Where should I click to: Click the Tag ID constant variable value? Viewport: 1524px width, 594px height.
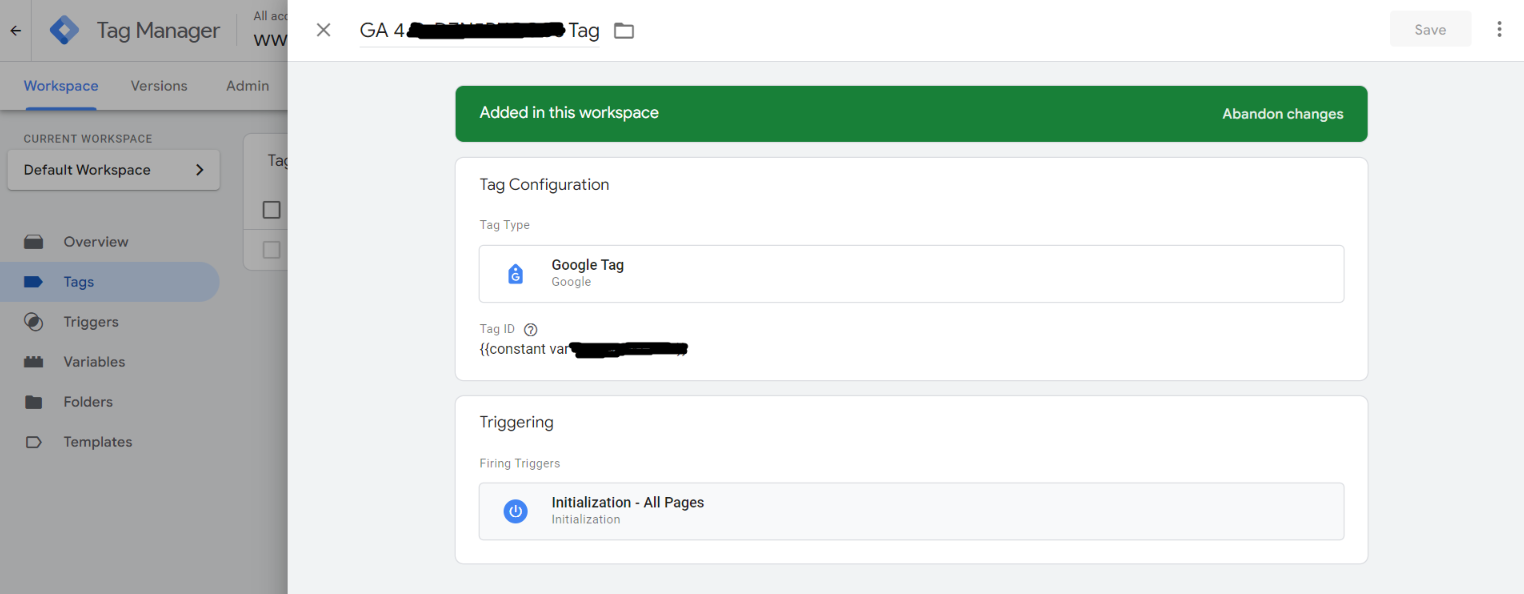pyautogui.click(x=584, y=350)
